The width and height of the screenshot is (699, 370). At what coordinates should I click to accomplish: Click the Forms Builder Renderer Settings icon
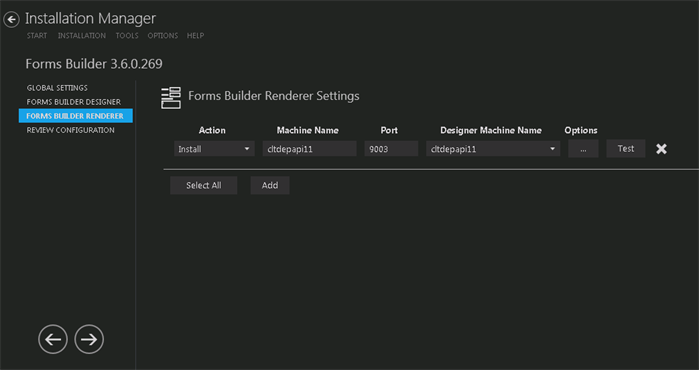point(171,98)
